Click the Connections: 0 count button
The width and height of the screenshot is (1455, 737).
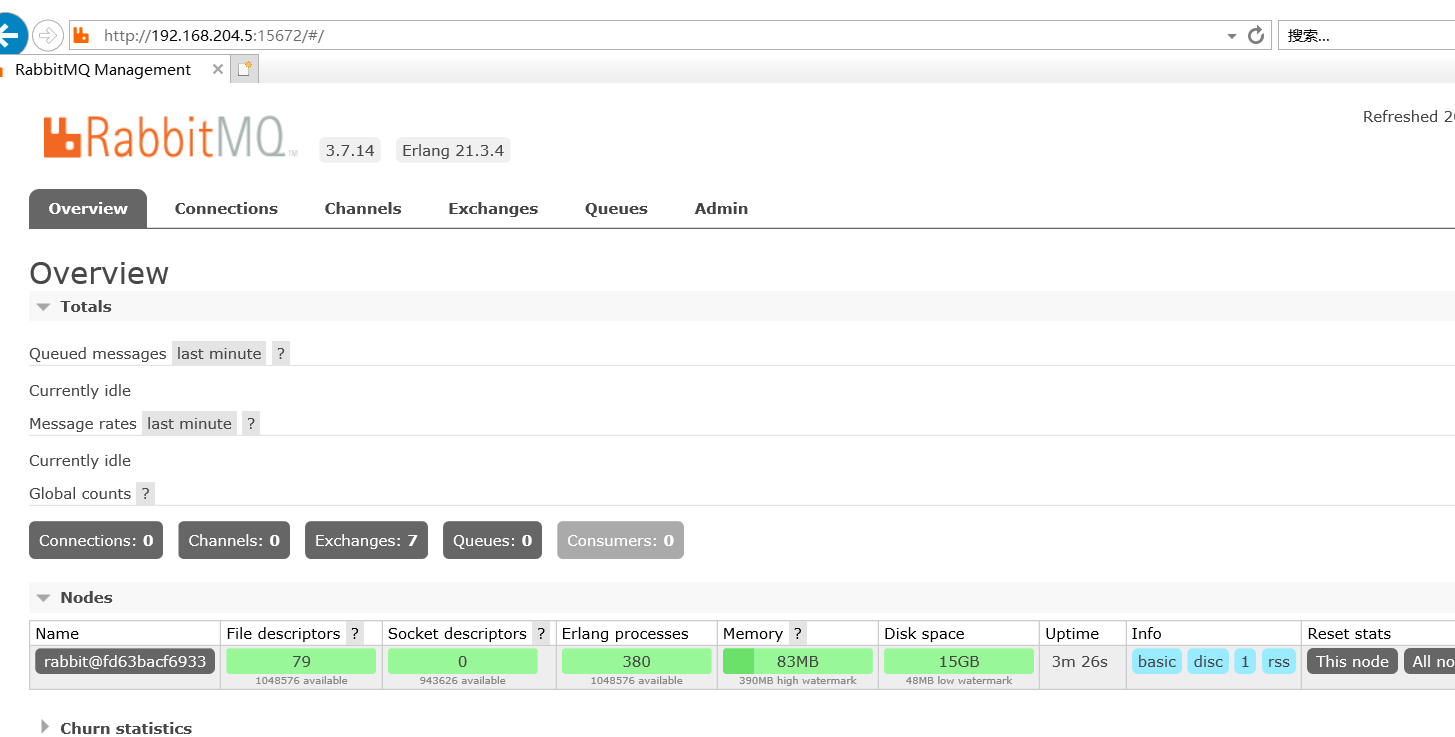96,540
